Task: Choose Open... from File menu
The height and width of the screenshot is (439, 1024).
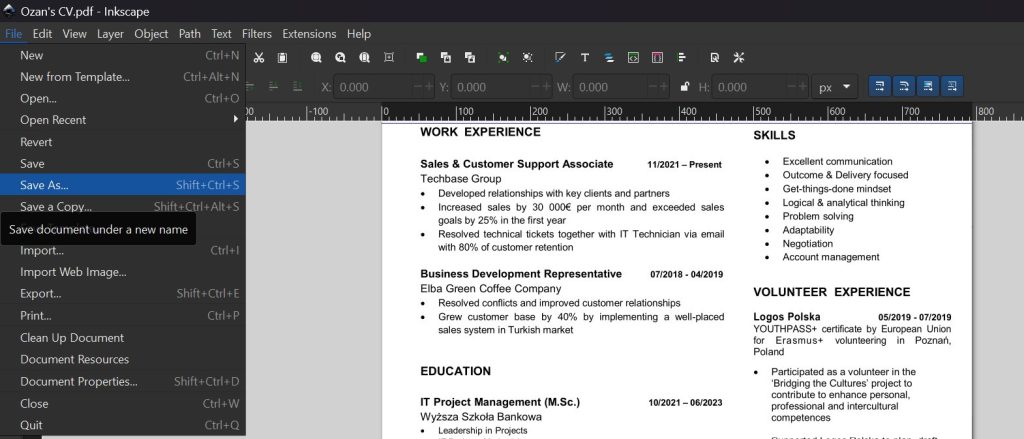Action: 123,99
